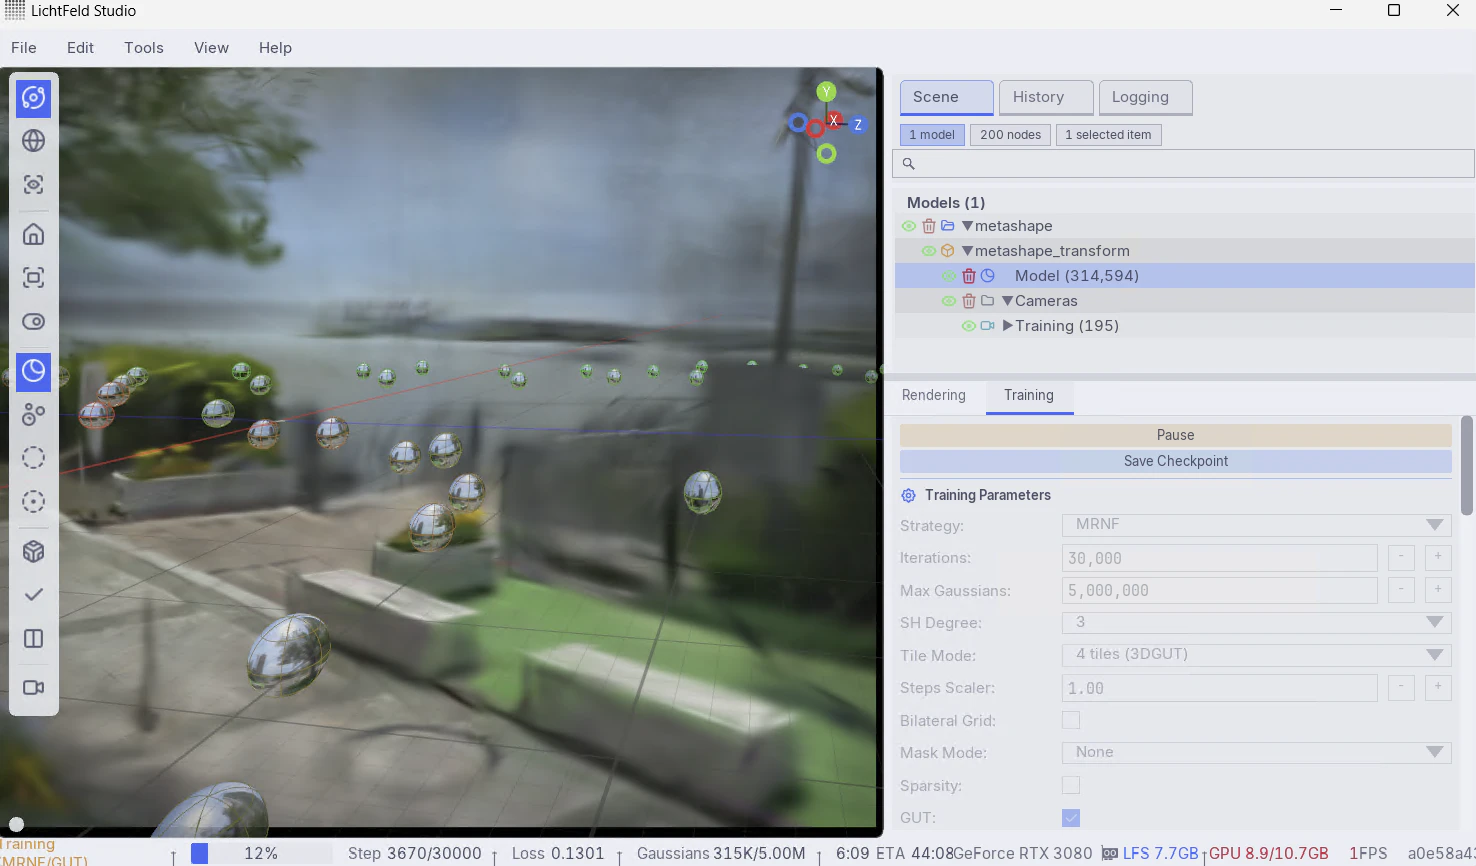Open the SH Degree dropdown
The height and width of the screenshot is (866, 1476).
(x=1256, y=622)
